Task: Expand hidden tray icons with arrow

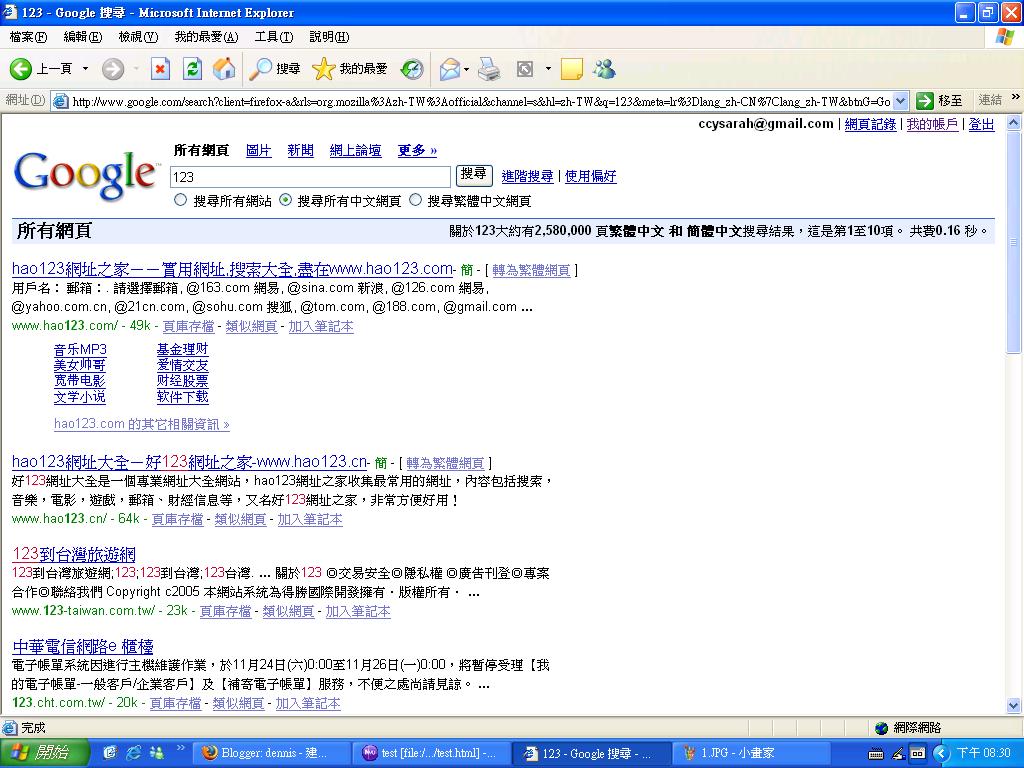Action: 940,754
